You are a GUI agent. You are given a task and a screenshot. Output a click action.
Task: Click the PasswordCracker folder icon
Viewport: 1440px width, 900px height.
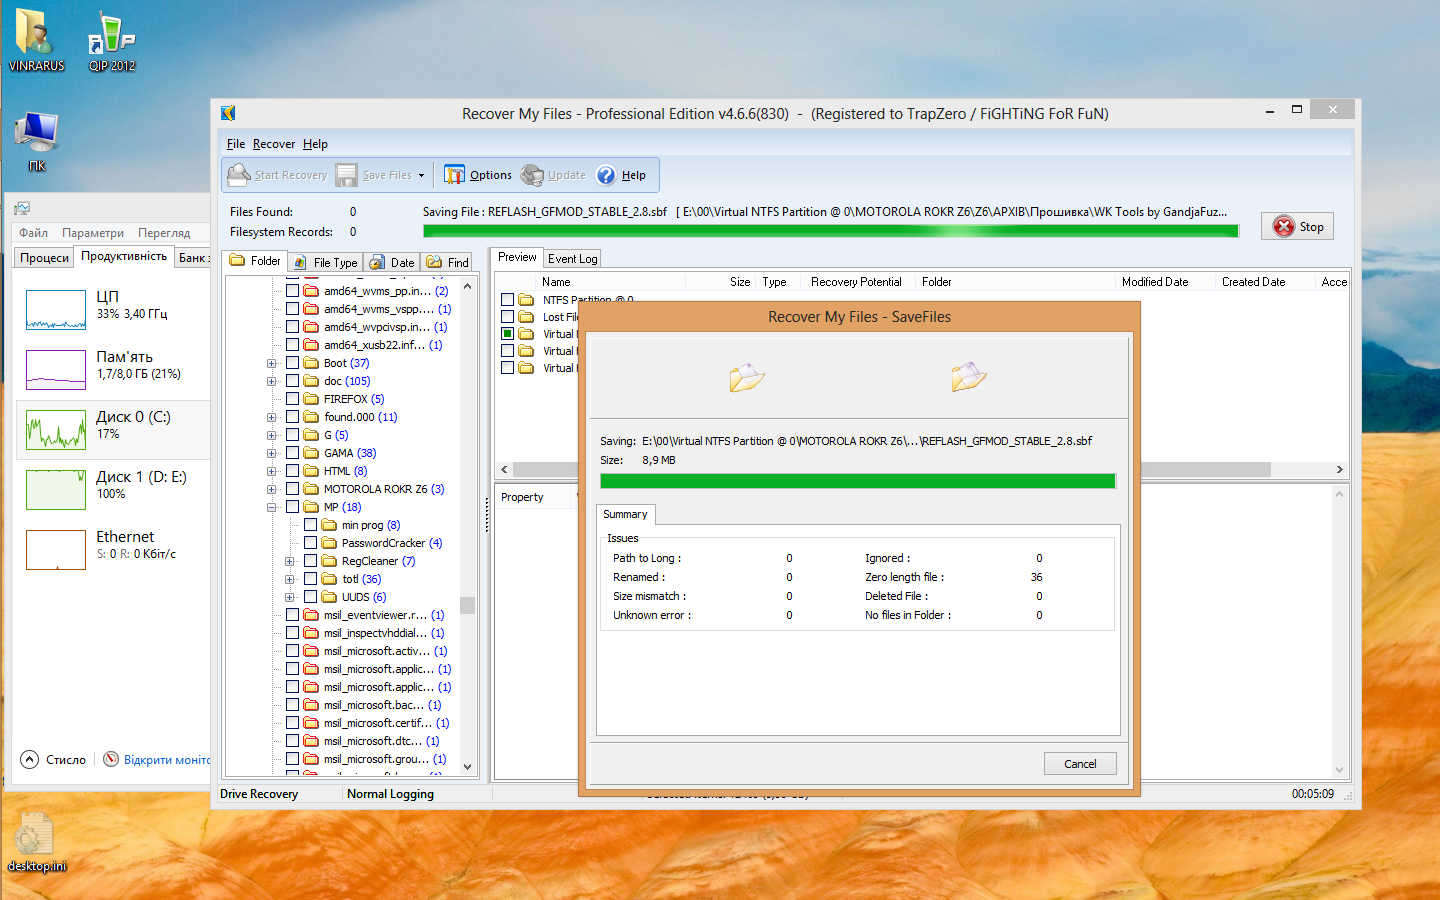point(329,543)
